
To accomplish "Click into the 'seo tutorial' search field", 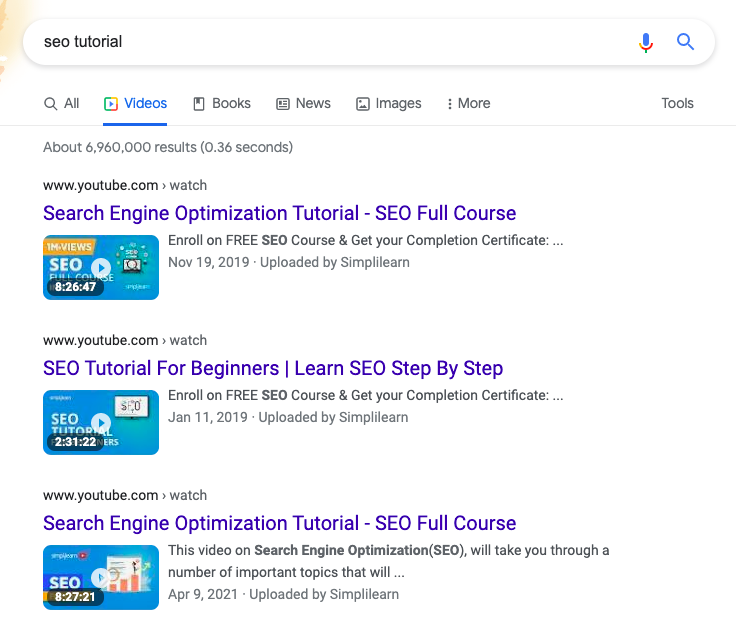I will [x=320, y=42].
